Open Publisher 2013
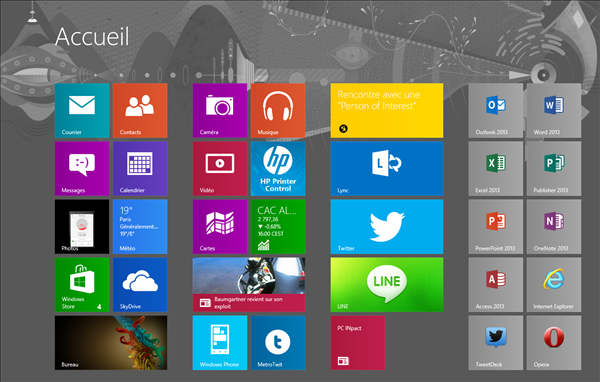 click(554, 169)
